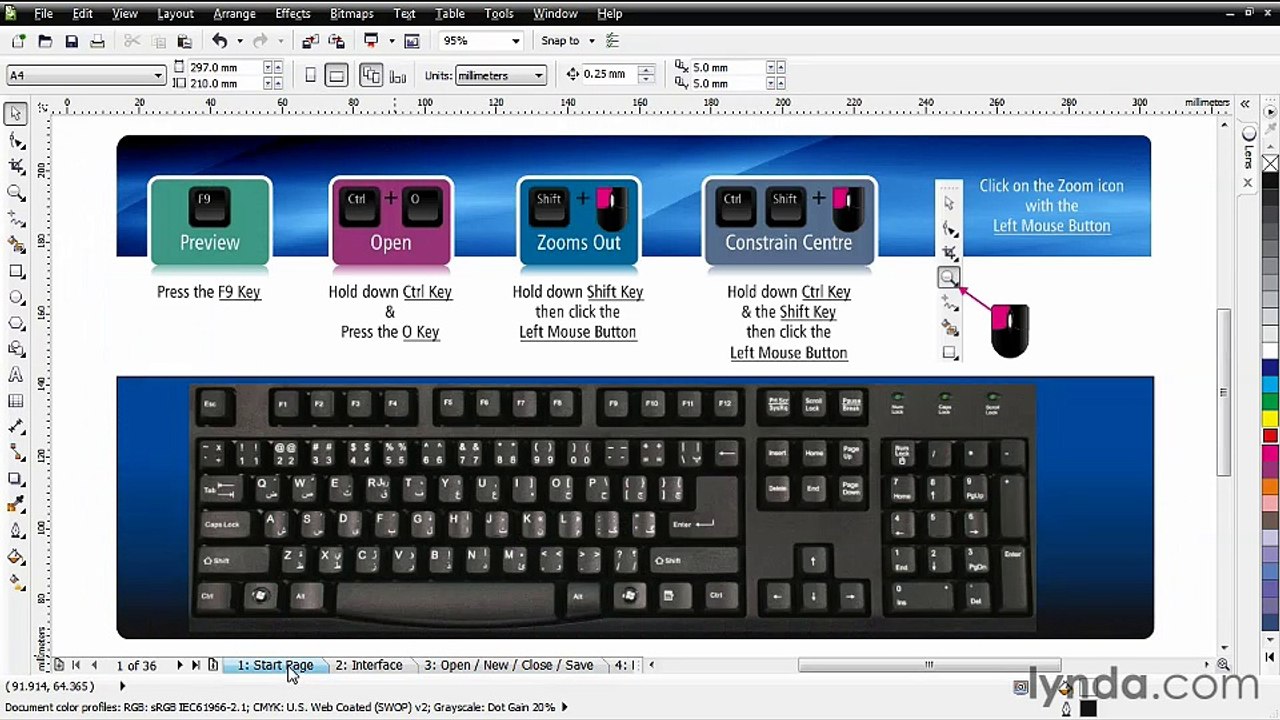
Task: Select the Polygon tool
Action: coord(15,323)
